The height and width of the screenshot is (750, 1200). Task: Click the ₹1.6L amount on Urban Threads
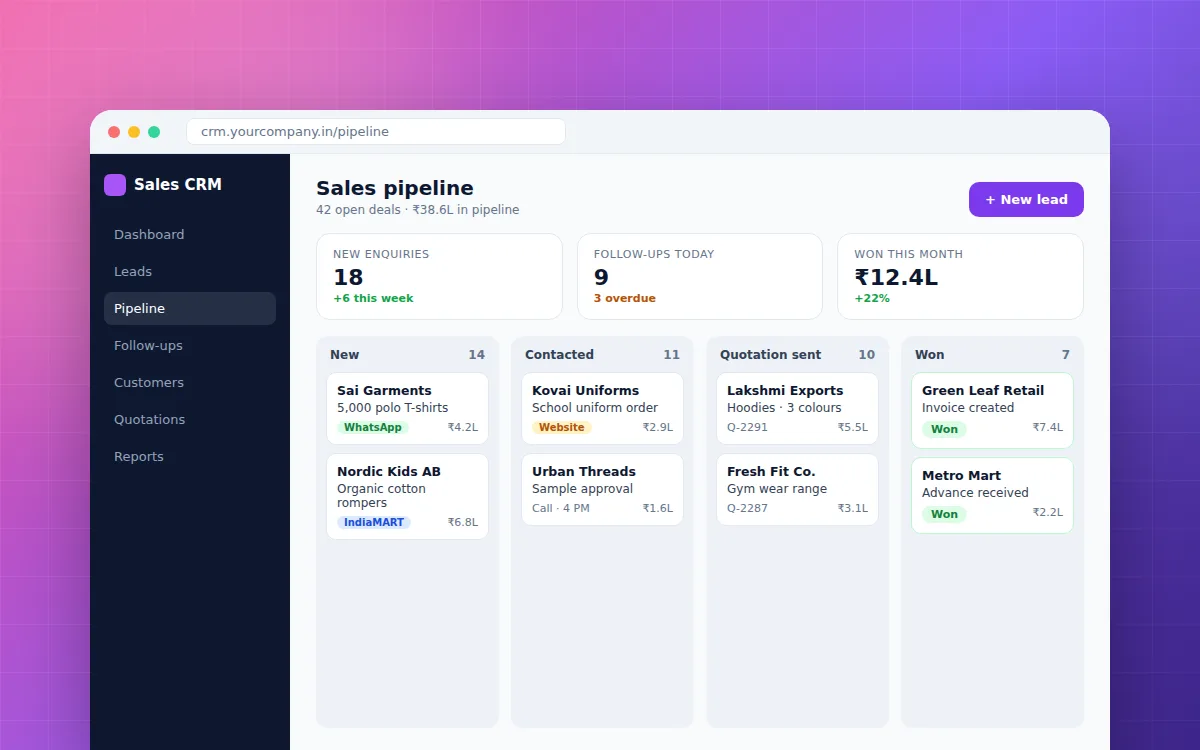658,508
